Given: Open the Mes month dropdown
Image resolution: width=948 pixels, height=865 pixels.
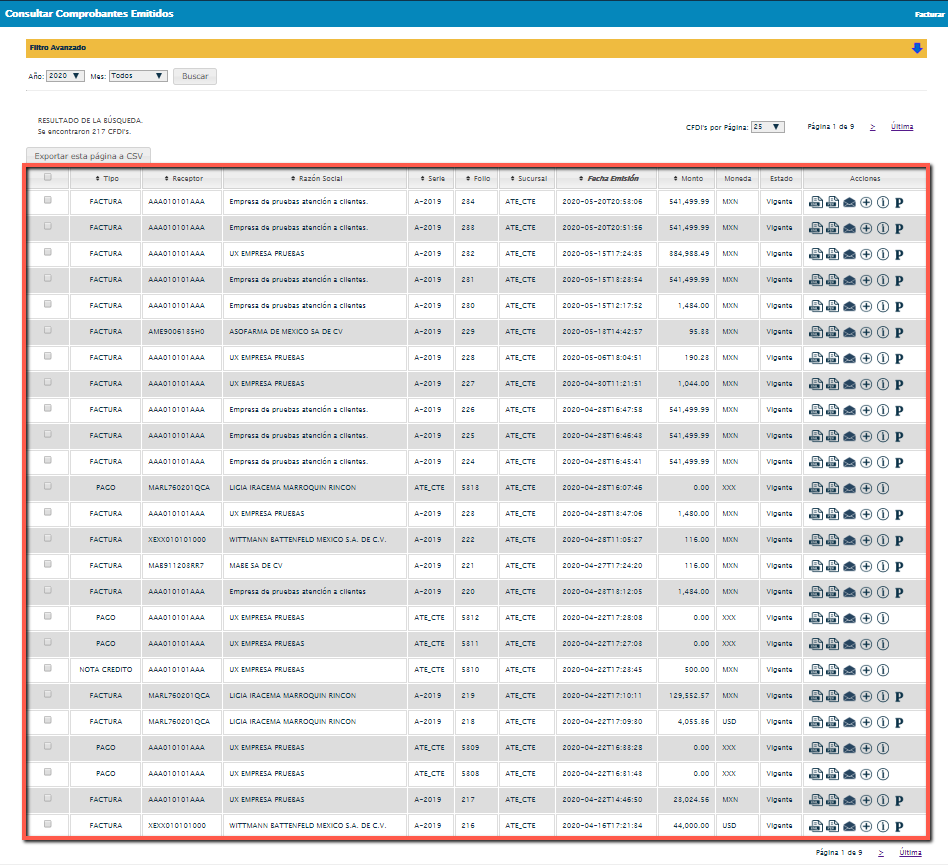Looking at the screenshot, I should [x=138, y=76].
